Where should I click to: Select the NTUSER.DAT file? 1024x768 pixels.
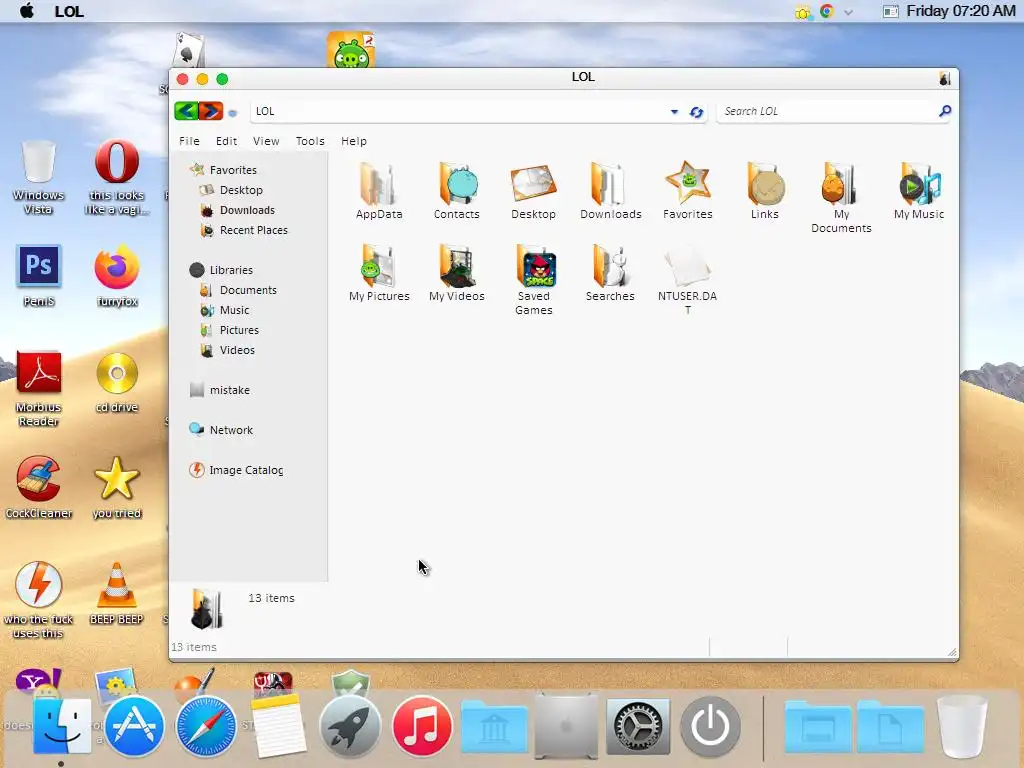(x=688, y=280)
